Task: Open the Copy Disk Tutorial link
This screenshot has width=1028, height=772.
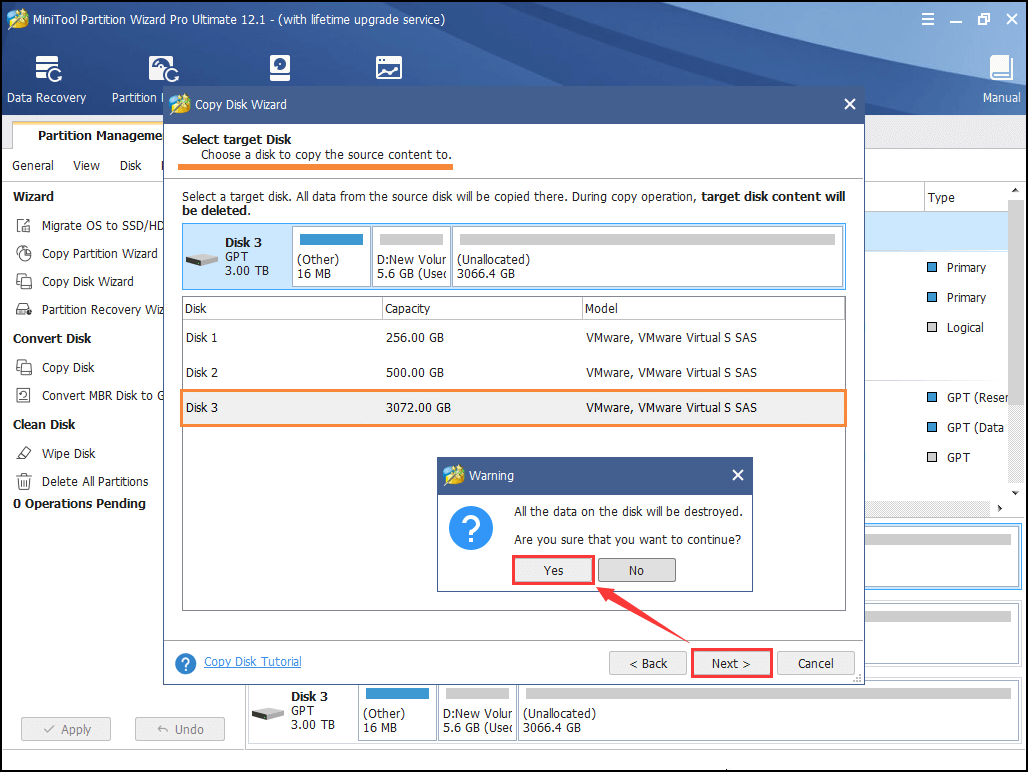Action: (x=252, y=661)
